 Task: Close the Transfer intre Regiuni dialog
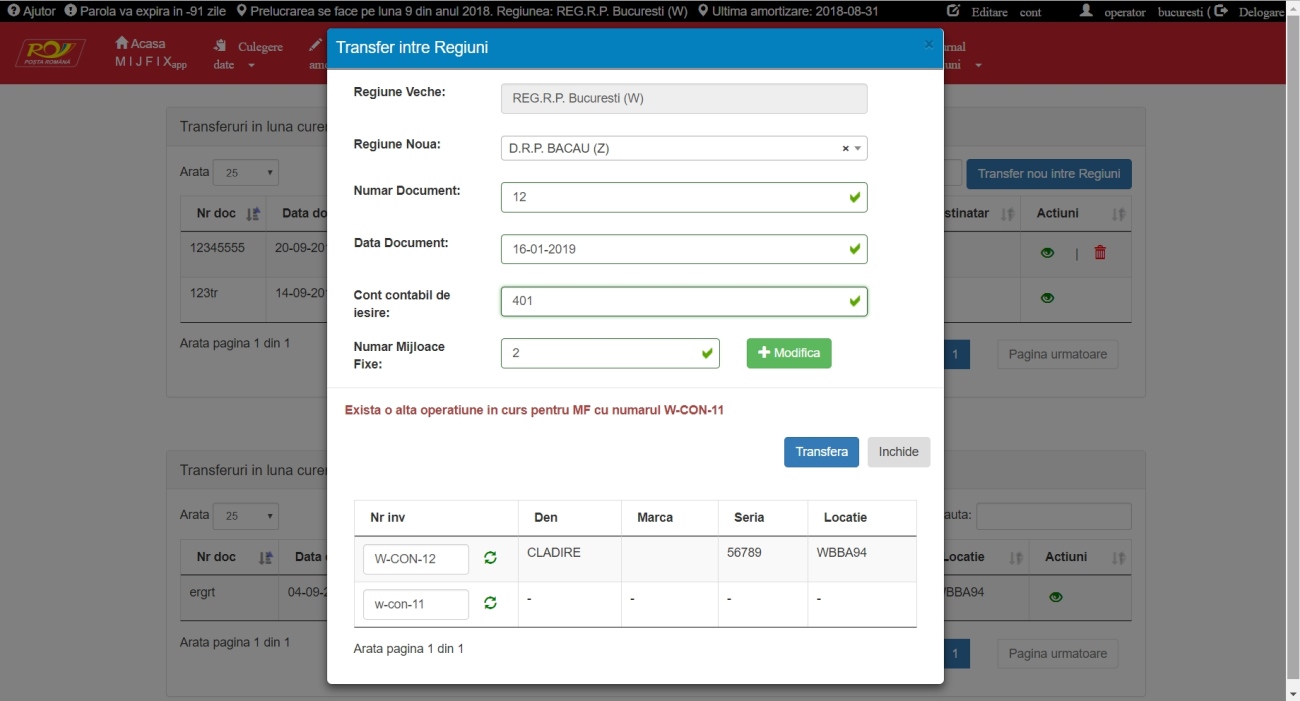click(928, 44)
